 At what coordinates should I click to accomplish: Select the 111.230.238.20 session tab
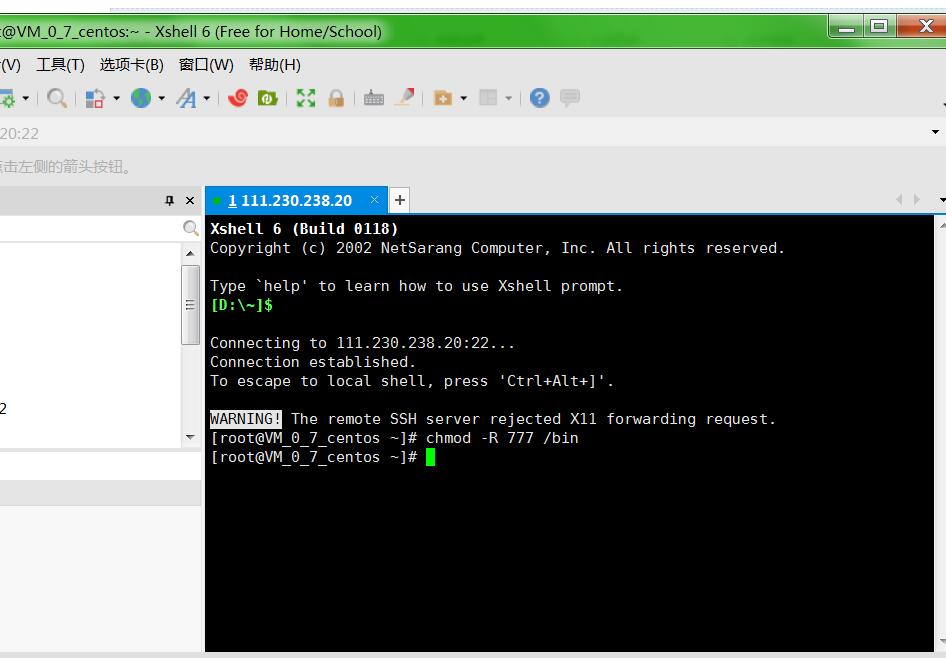point(290,200)
